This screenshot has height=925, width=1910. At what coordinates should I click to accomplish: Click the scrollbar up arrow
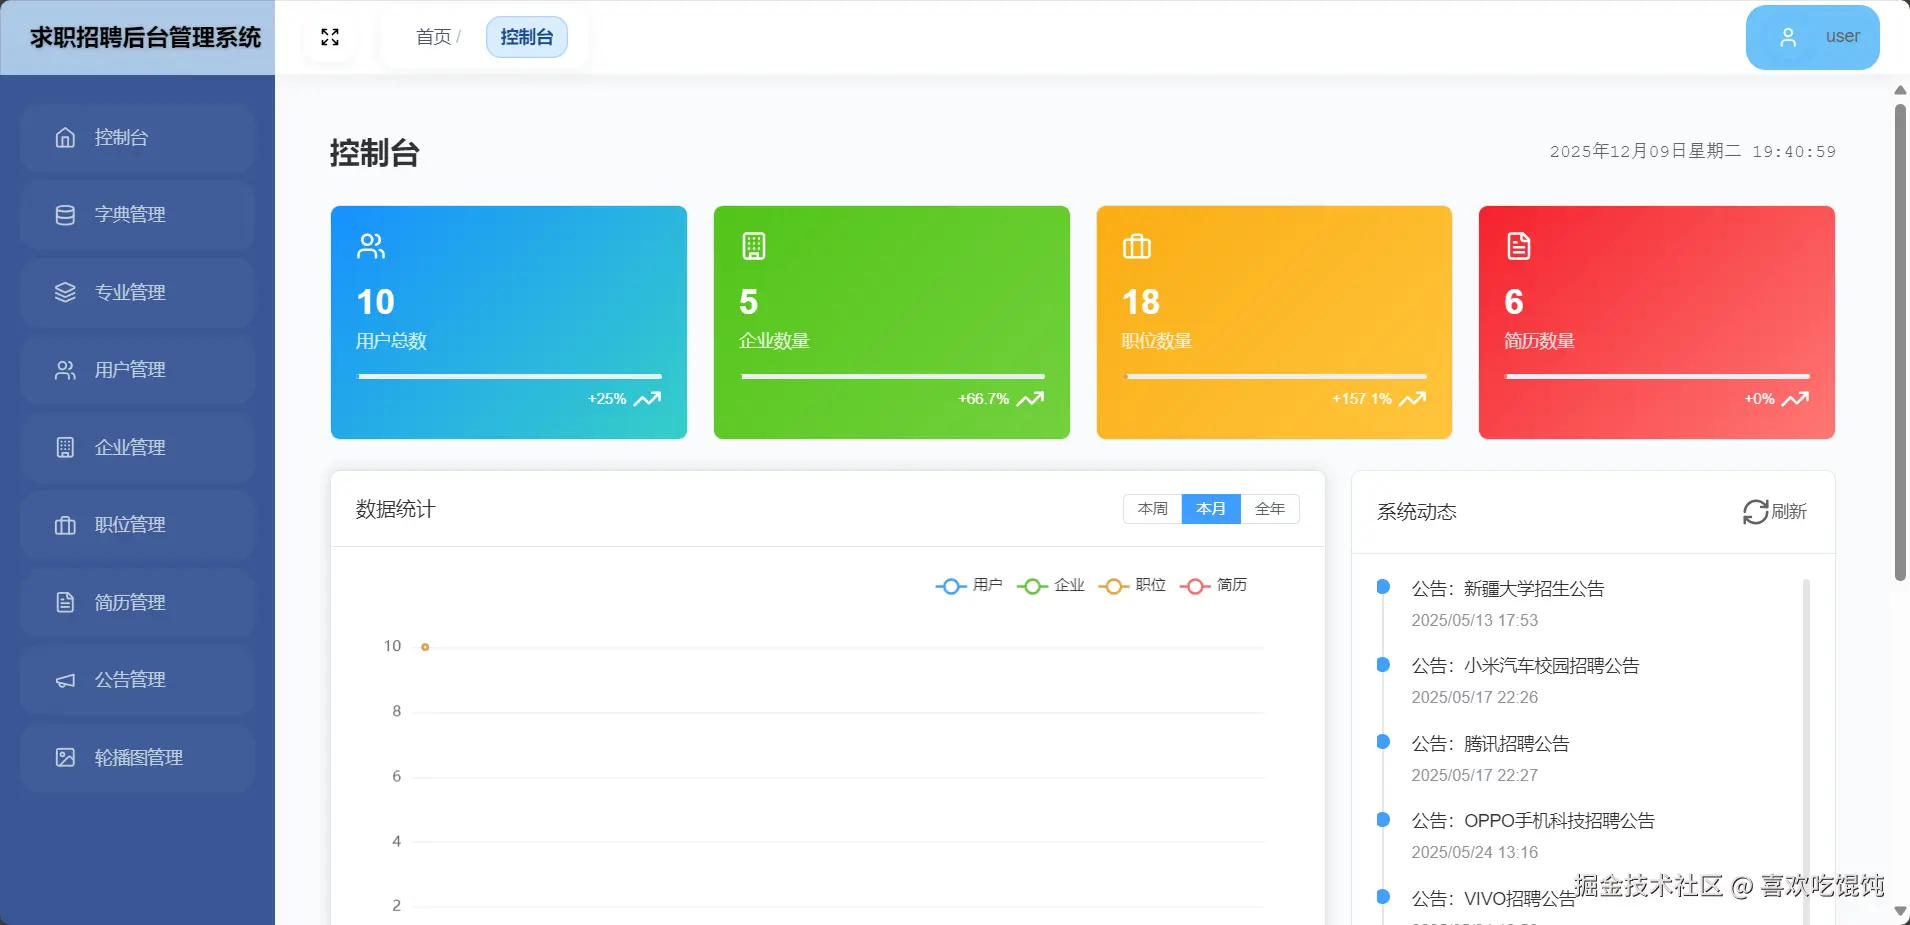[x=1900, y=90]
